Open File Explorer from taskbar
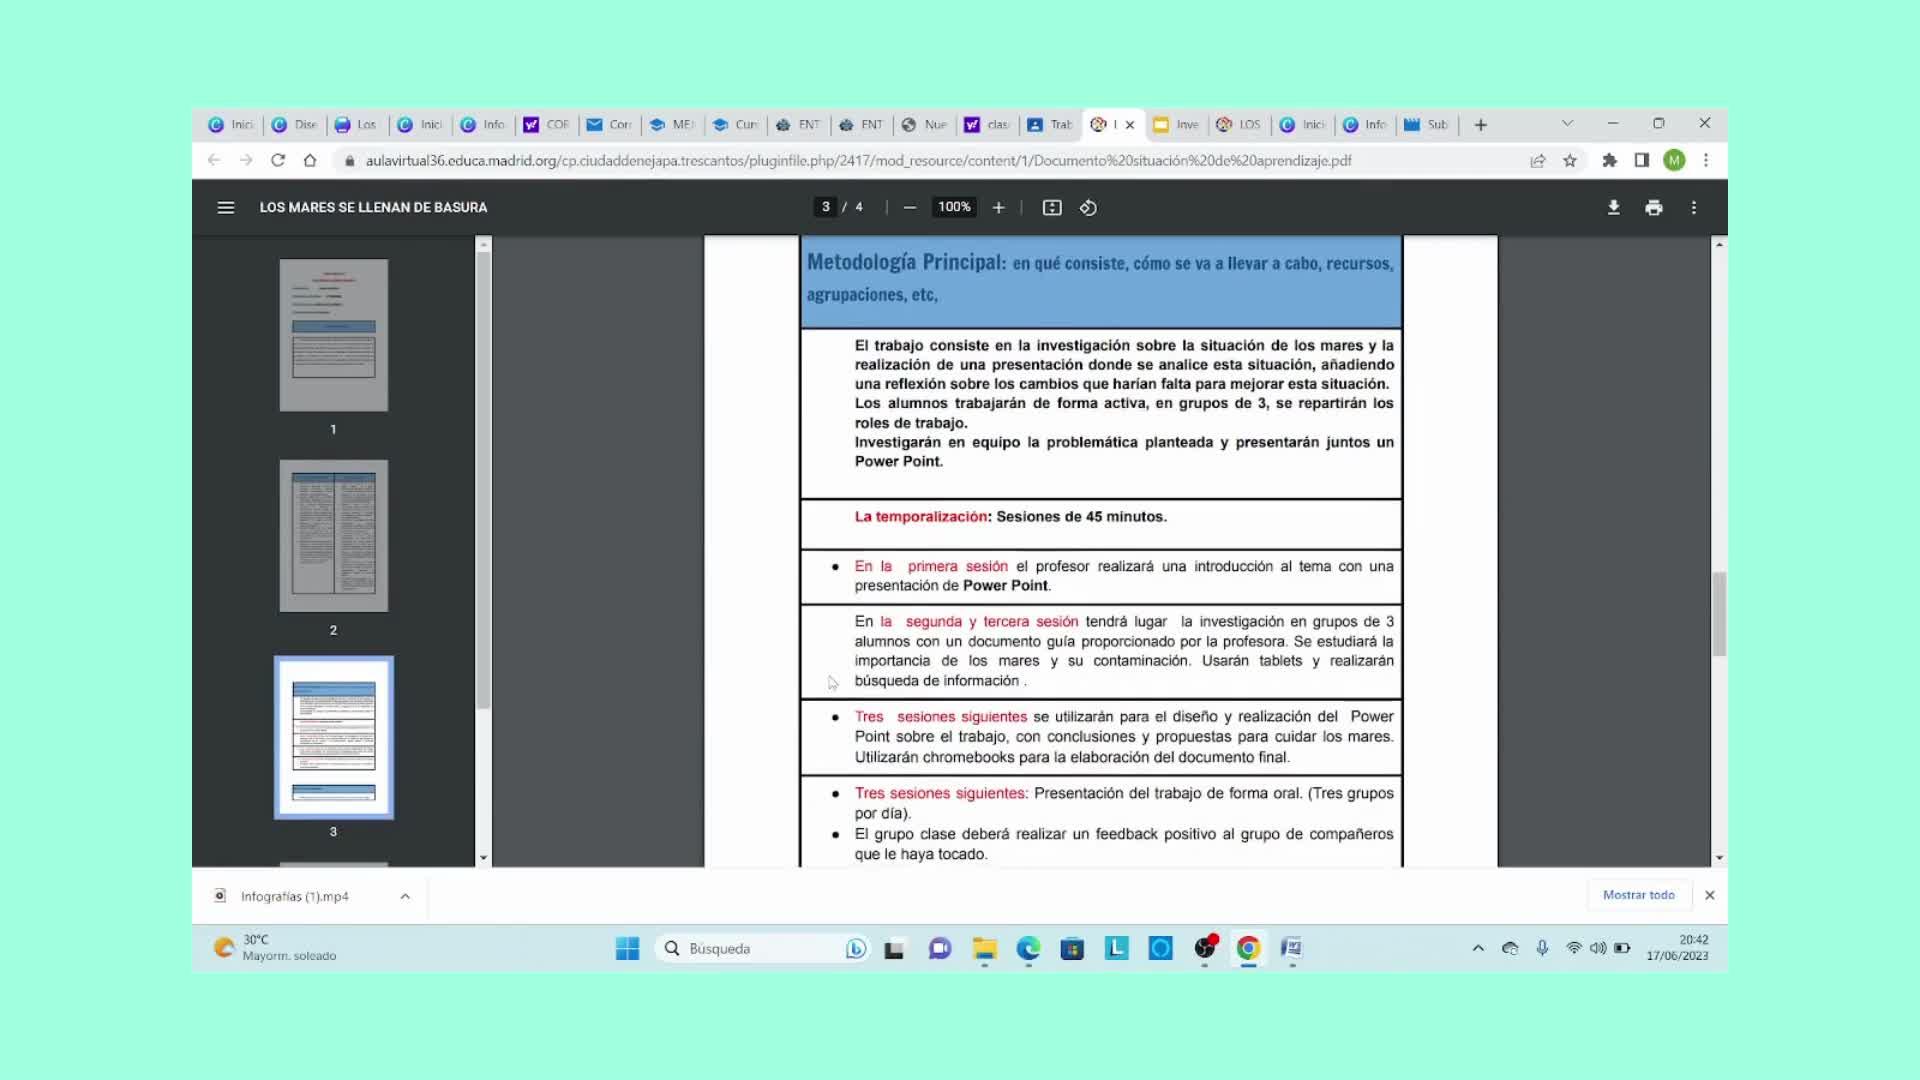 pyautogui.click(x=985, y=948)
